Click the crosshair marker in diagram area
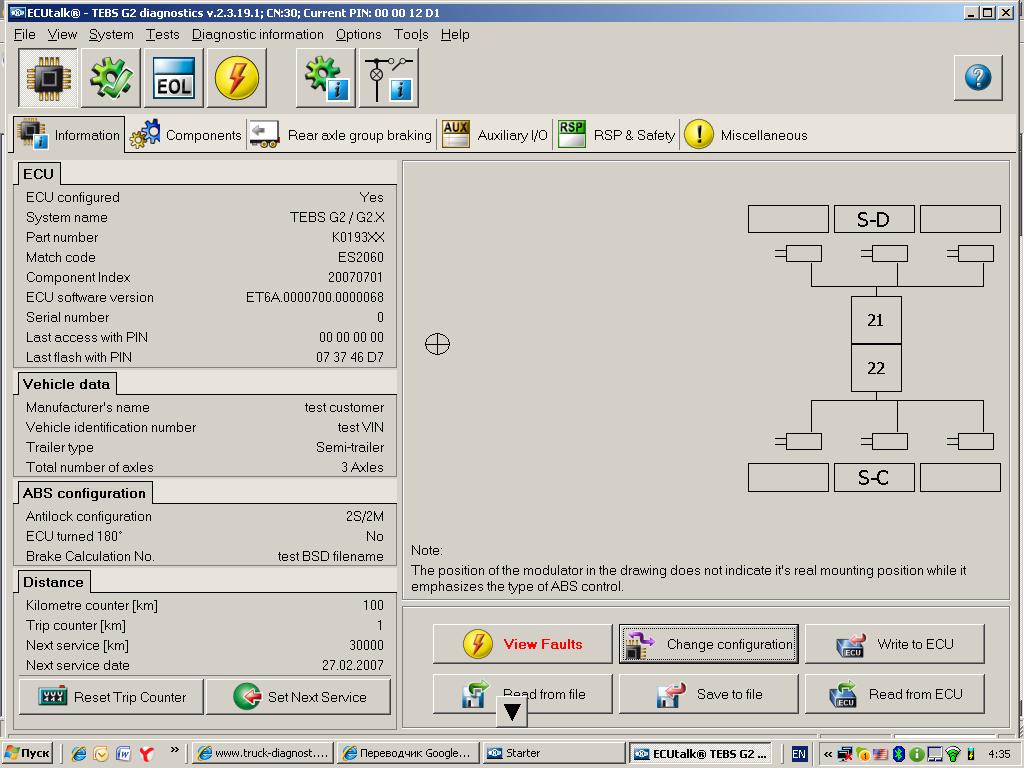1024x768 pixels. 437,344
